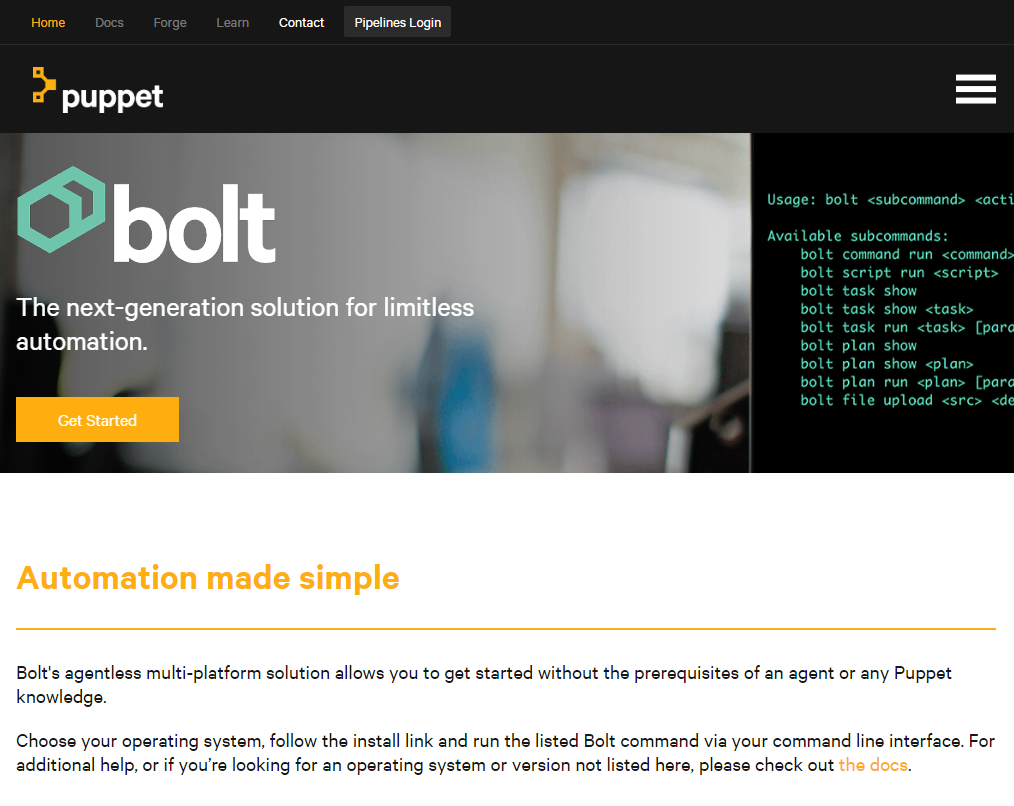The width and height of the screenshot is (1014, 806).
Task: Click the "bolt file upload" line
Action: pos(907,400)
